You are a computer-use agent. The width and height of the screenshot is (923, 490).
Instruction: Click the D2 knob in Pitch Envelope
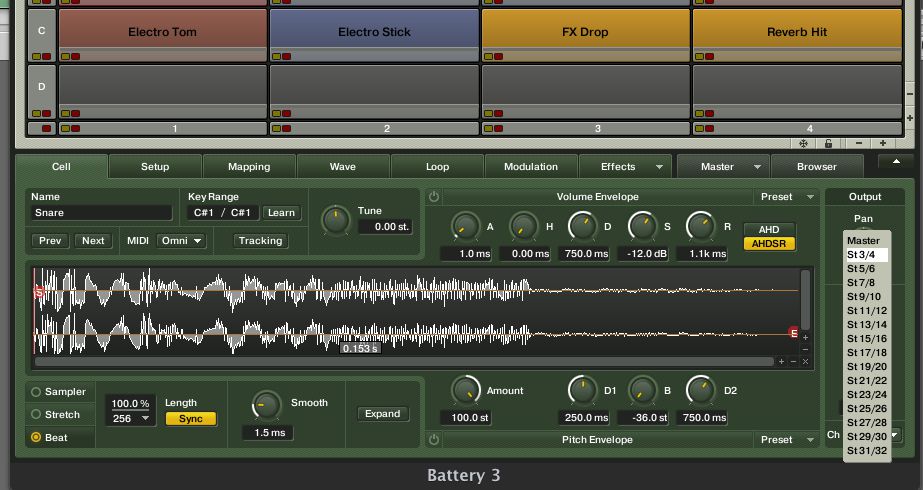coord(700,390)
